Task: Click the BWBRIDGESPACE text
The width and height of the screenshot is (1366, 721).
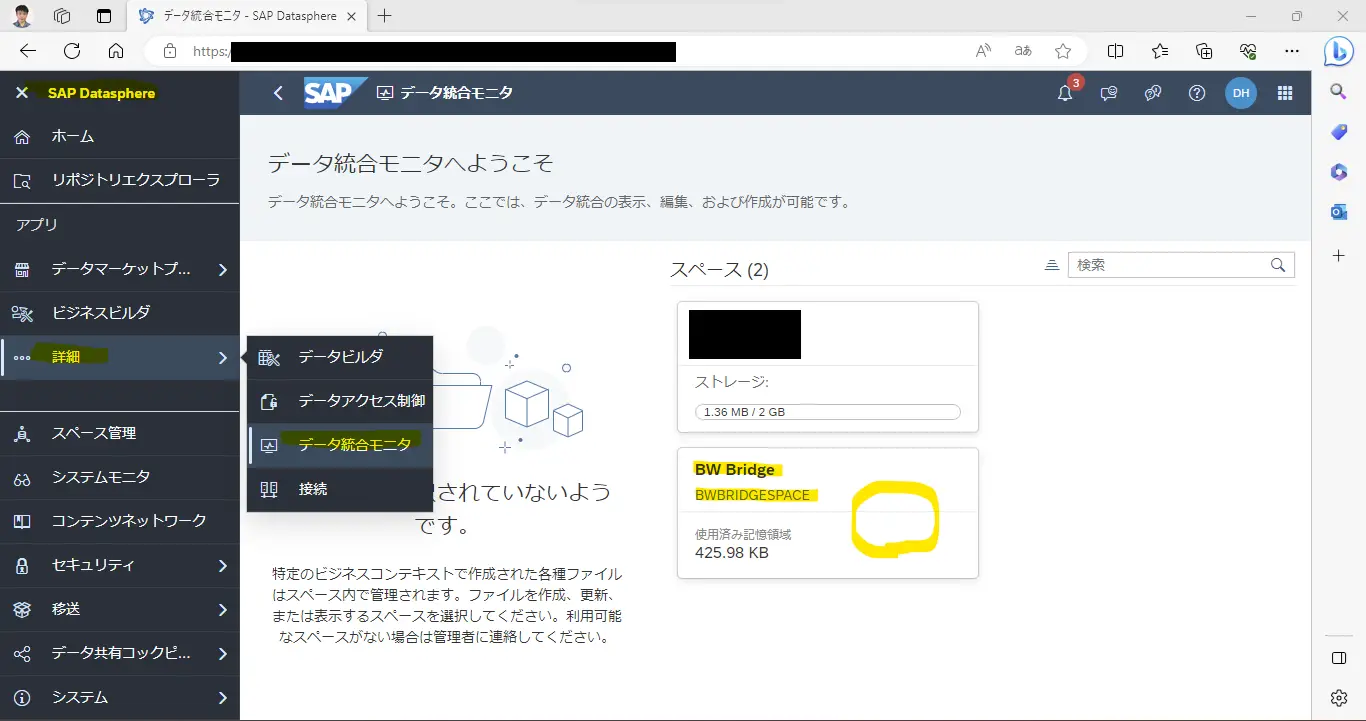Action: click(x=753, y=495)
